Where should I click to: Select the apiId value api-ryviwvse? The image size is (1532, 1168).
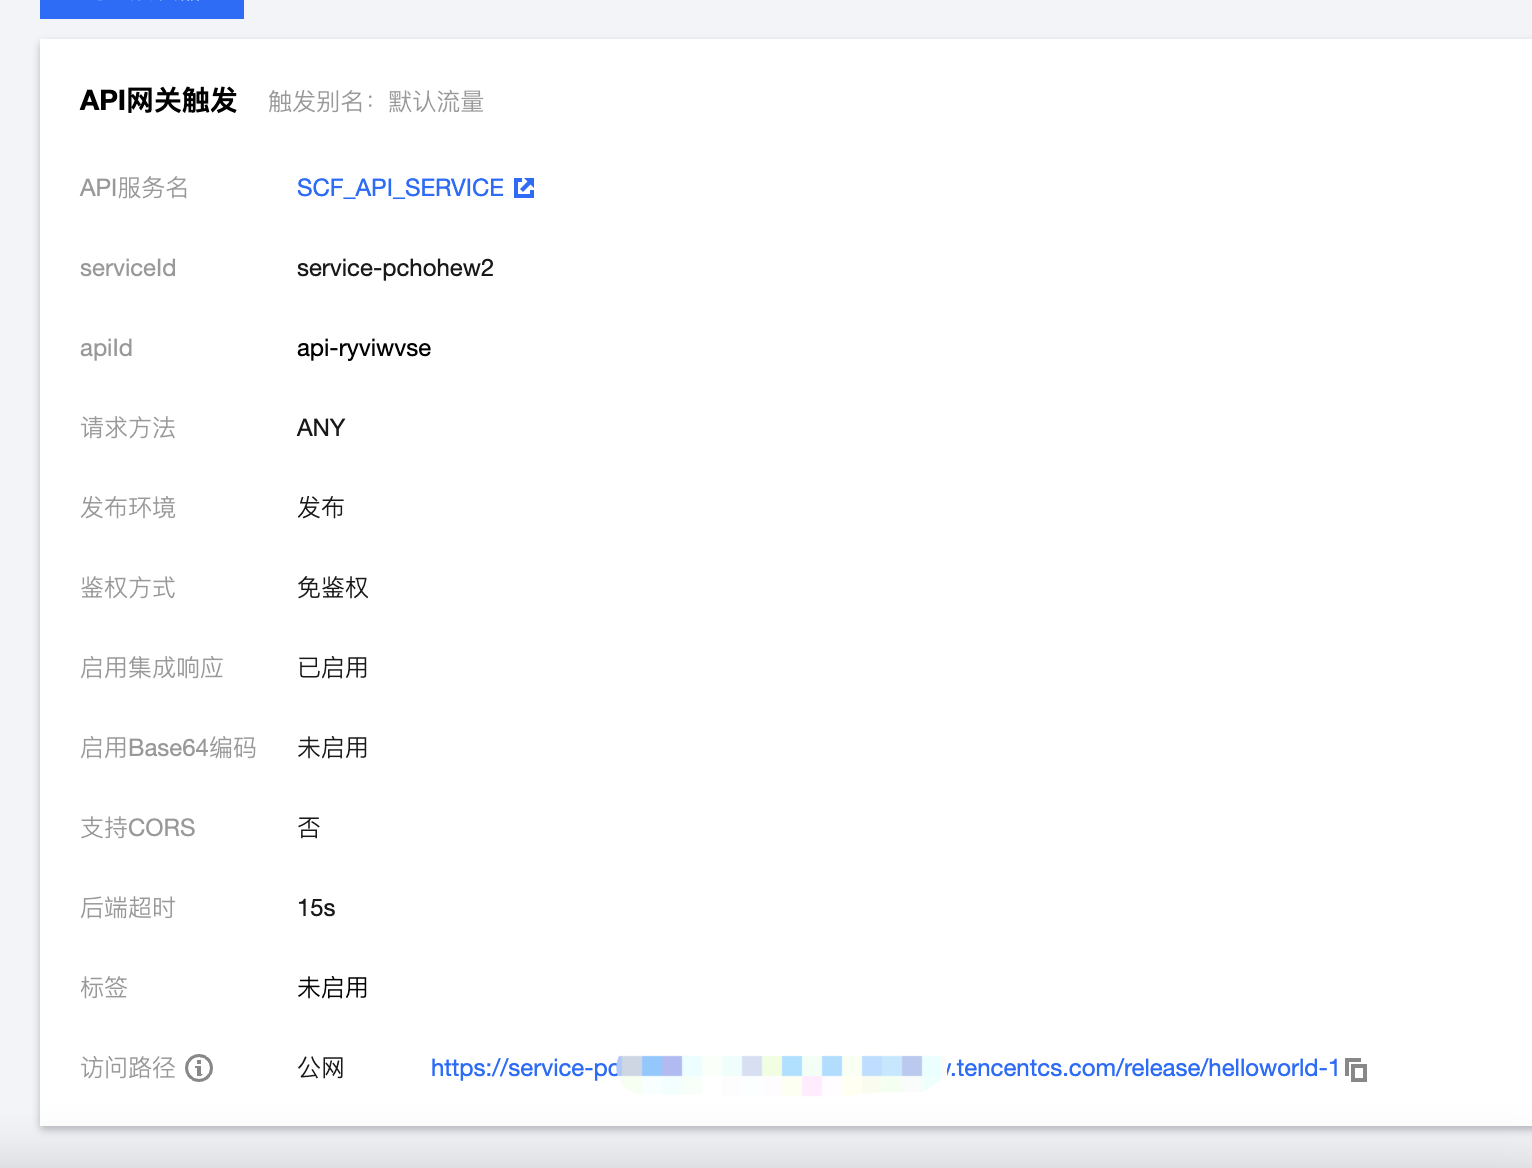(364, 348)
